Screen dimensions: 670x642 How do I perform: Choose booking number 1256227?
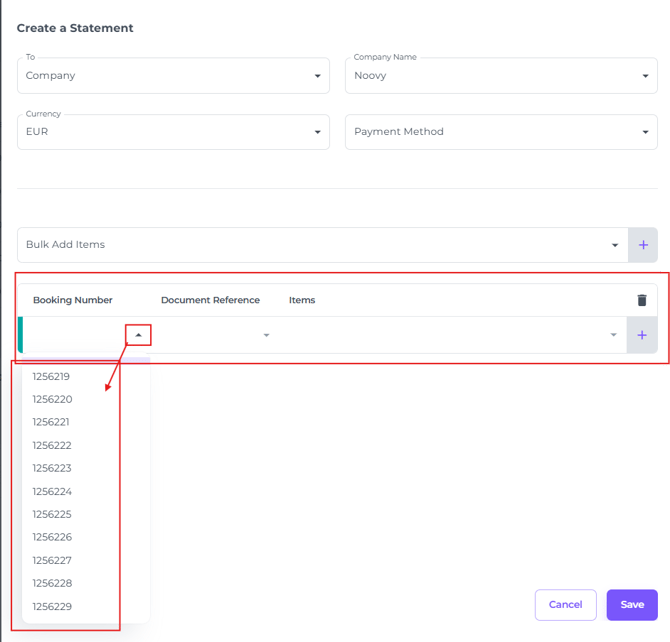(x=51, y=560)
